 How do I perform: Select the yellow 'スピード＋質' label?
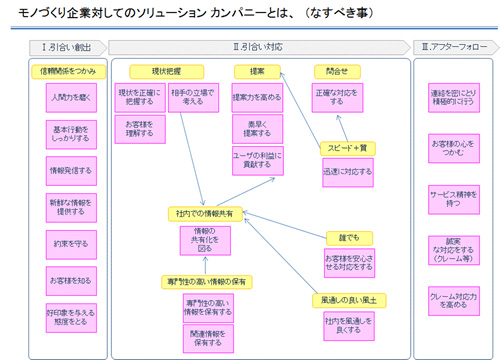(348, 149)
